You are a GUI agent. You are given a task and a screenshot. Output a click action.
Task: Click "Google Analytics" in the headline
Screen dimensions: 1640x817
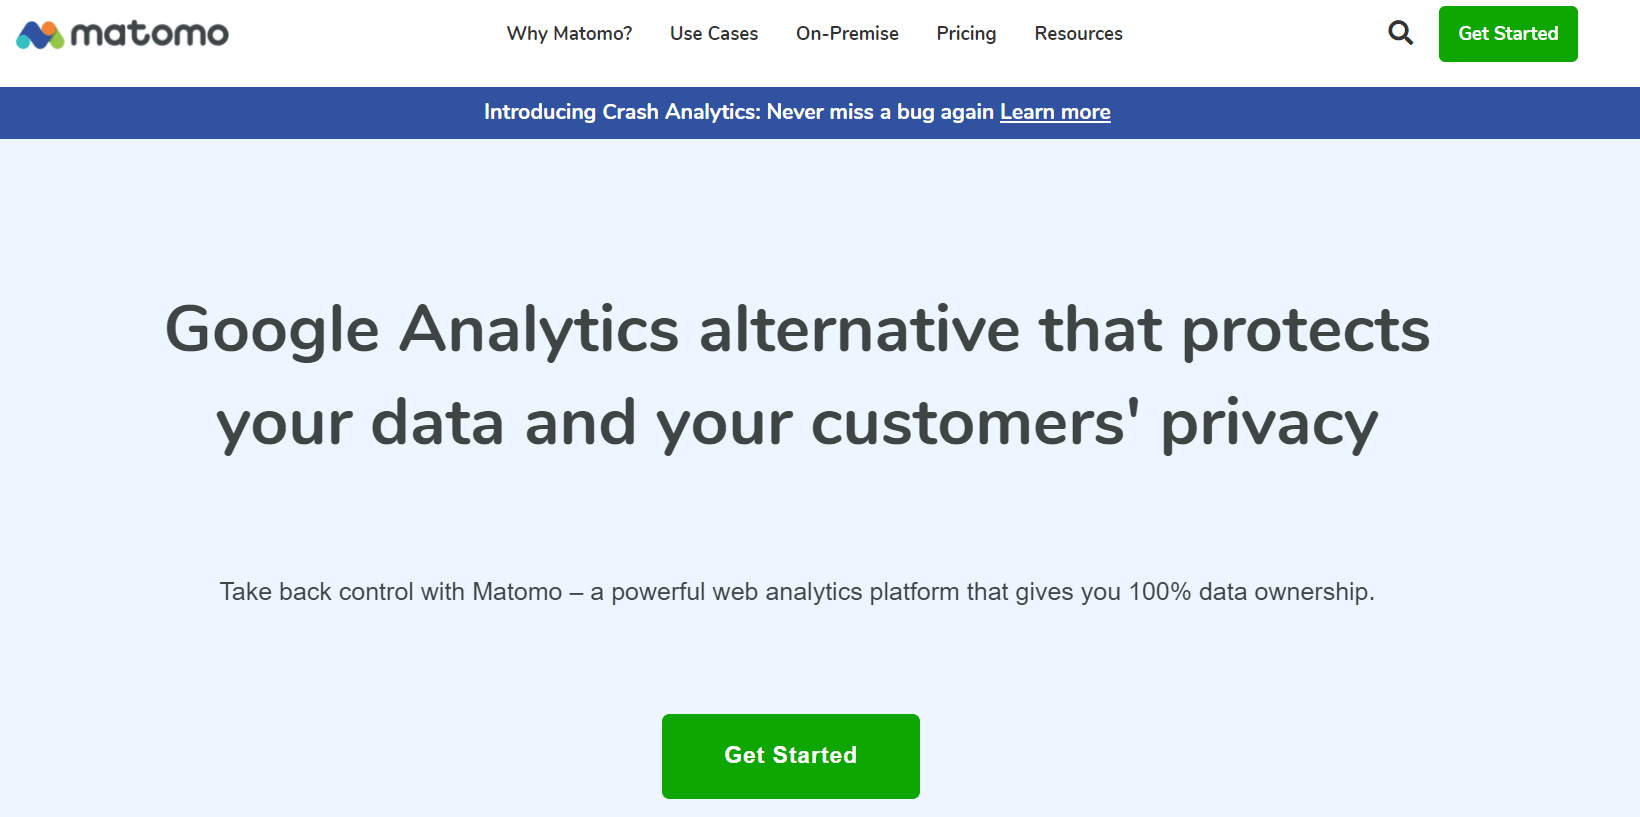point(422,330)
